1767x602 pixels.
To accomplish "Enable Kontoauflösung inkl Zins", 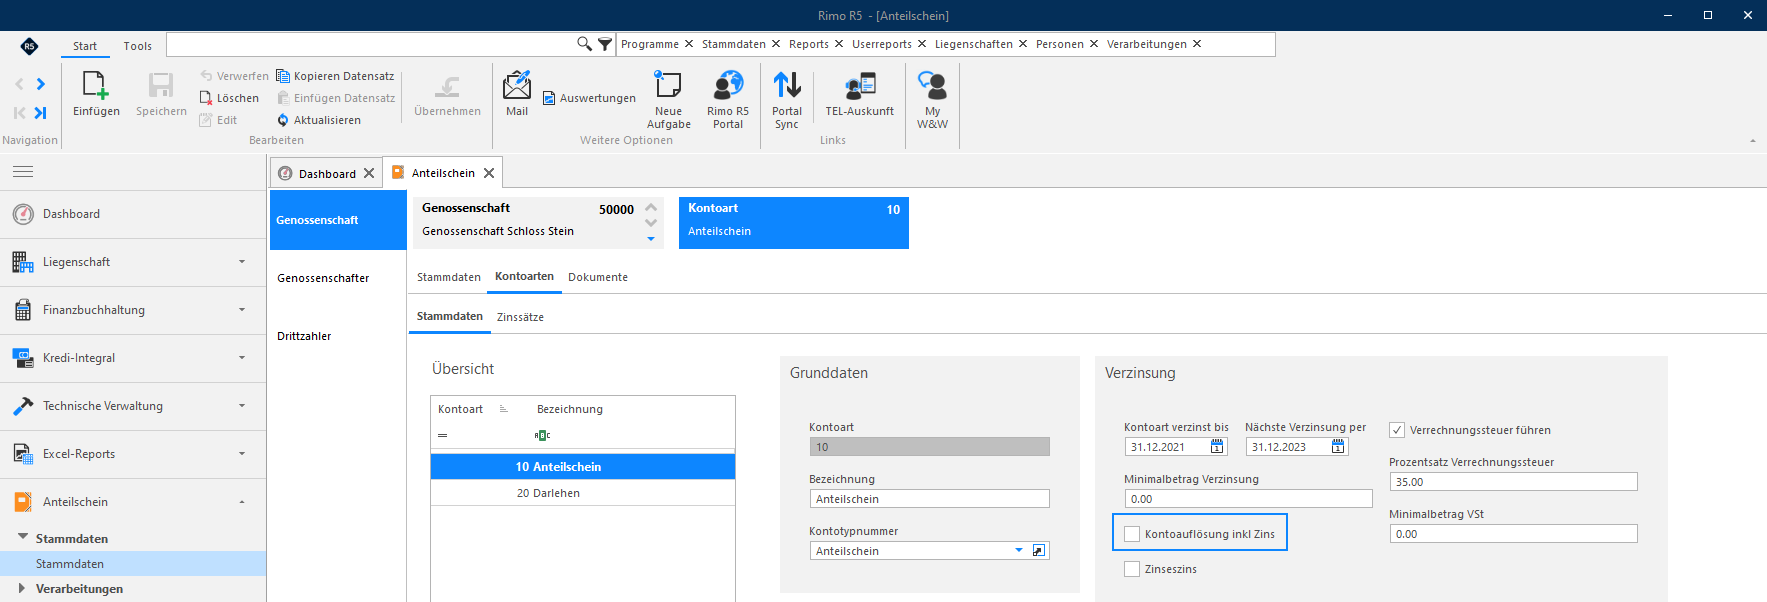I will (x=1132, y=534).
